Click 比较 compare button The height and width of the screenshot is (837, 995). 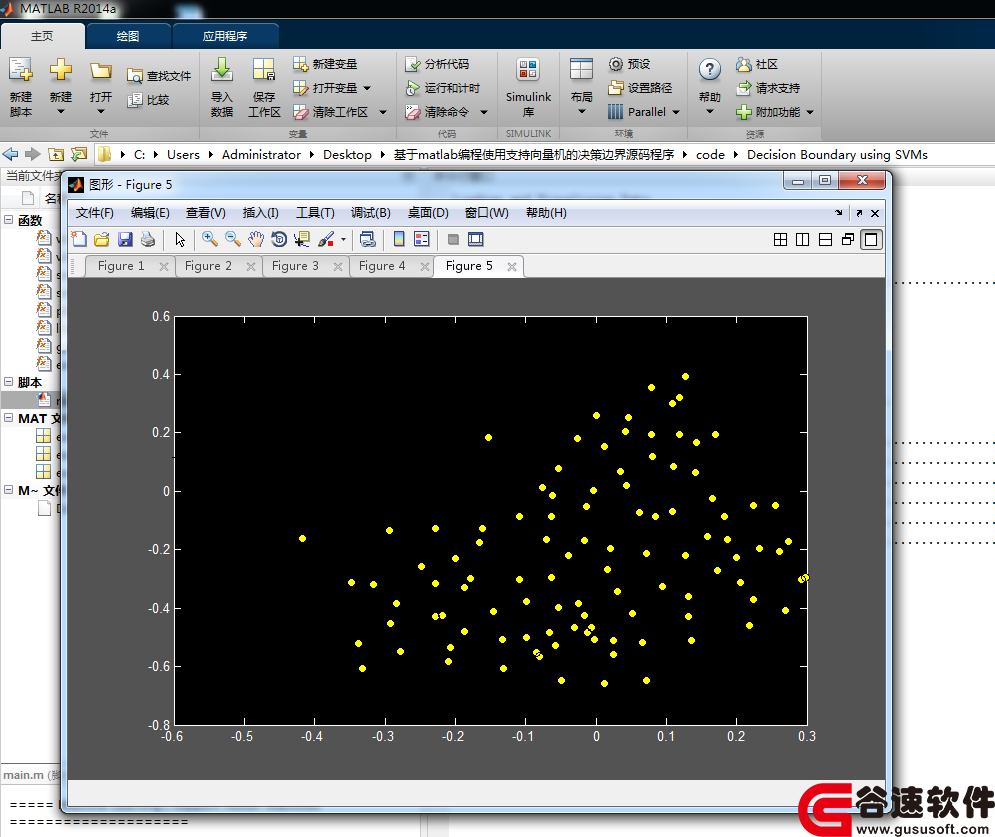pos(148,100)
